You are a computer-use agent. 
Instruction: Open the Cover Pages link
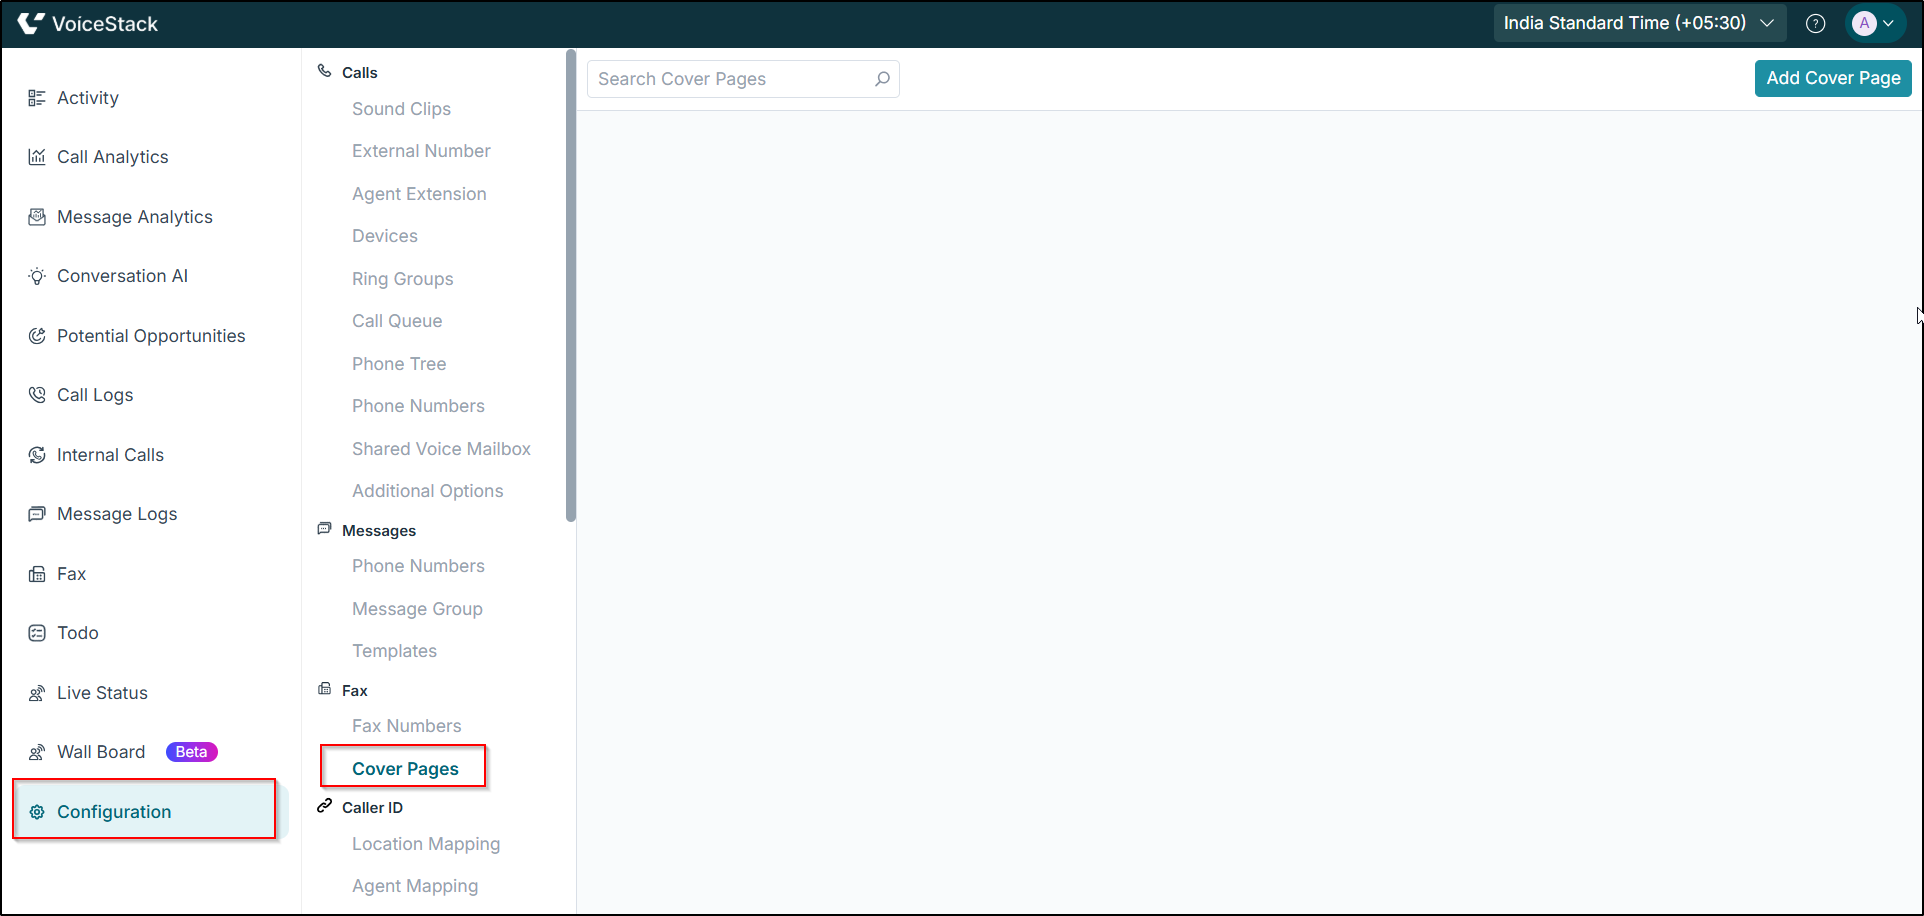(x=404, y=768)
